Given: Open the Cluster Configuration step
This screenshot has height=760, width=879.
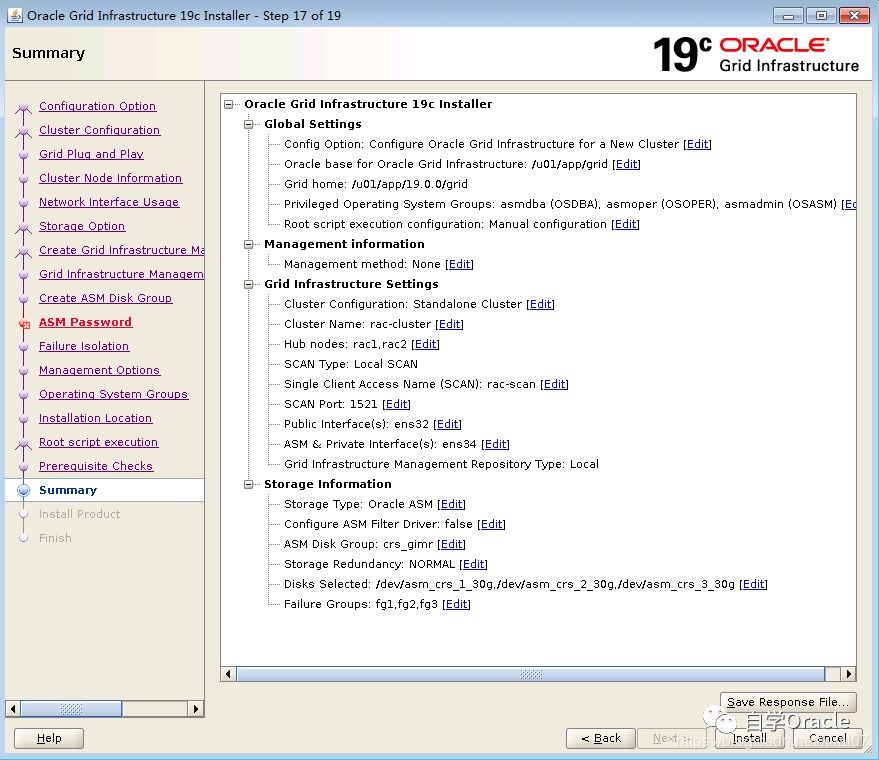Looking at the screenshot, I should [99, 130].
